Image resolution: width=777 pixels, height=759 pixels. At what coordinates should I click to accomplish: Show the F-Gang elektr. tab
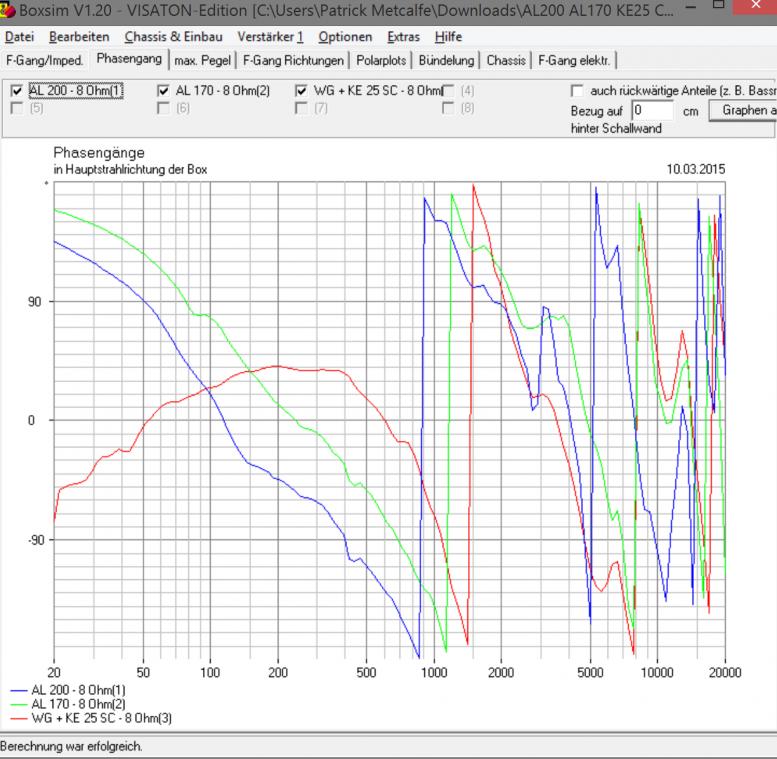tap(576, 60)
